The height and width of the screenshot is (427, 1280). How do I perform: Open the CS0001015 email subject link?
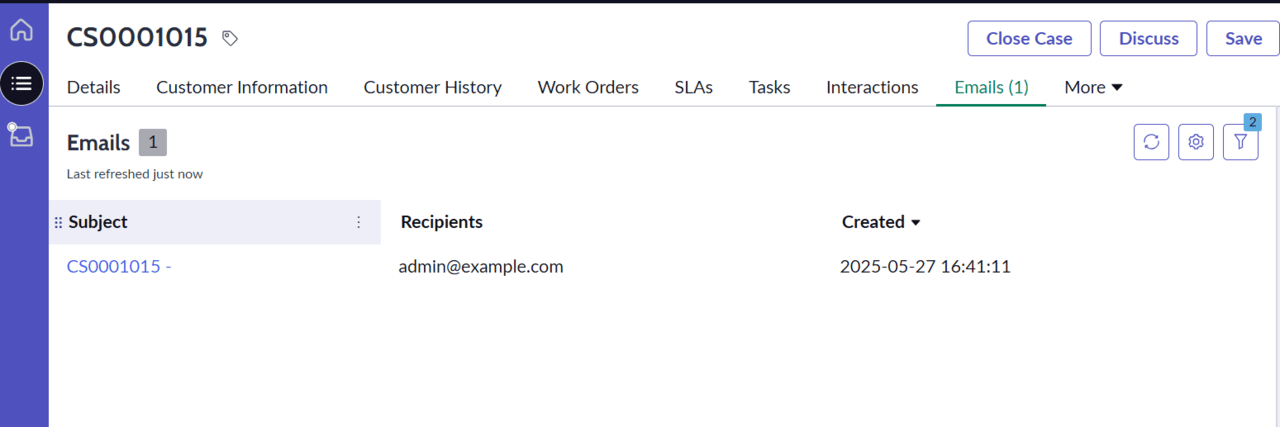(x=119, y=266)
